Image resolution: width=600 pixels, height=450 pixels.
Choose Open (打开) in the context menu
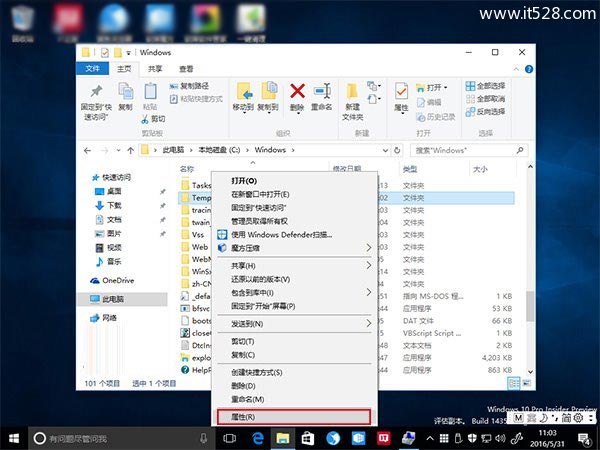294,181
